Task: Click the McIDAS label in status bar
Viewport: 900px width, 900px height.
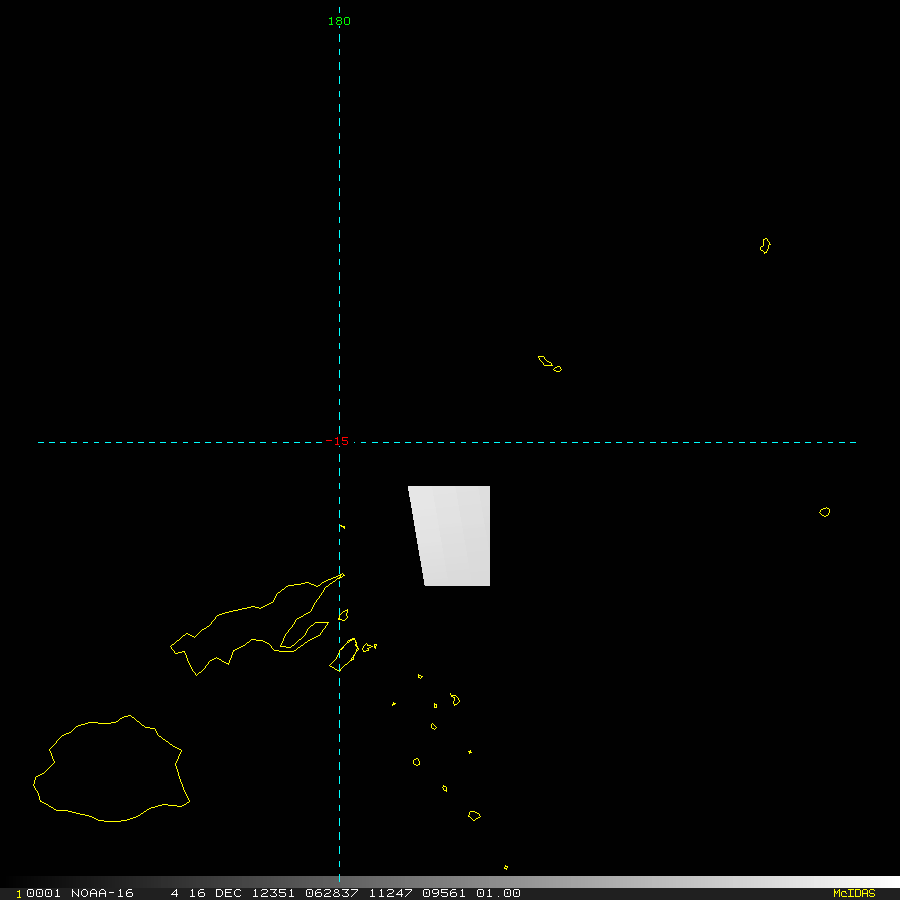Action: pyautogui.click(x=854, y=893)
